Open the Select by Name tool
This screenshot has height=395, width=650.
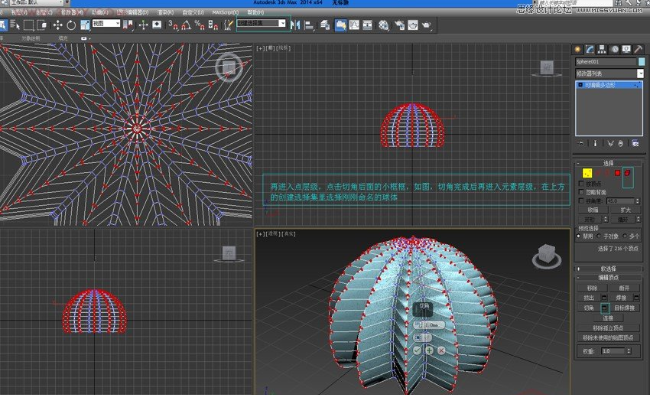coord(15,25)
